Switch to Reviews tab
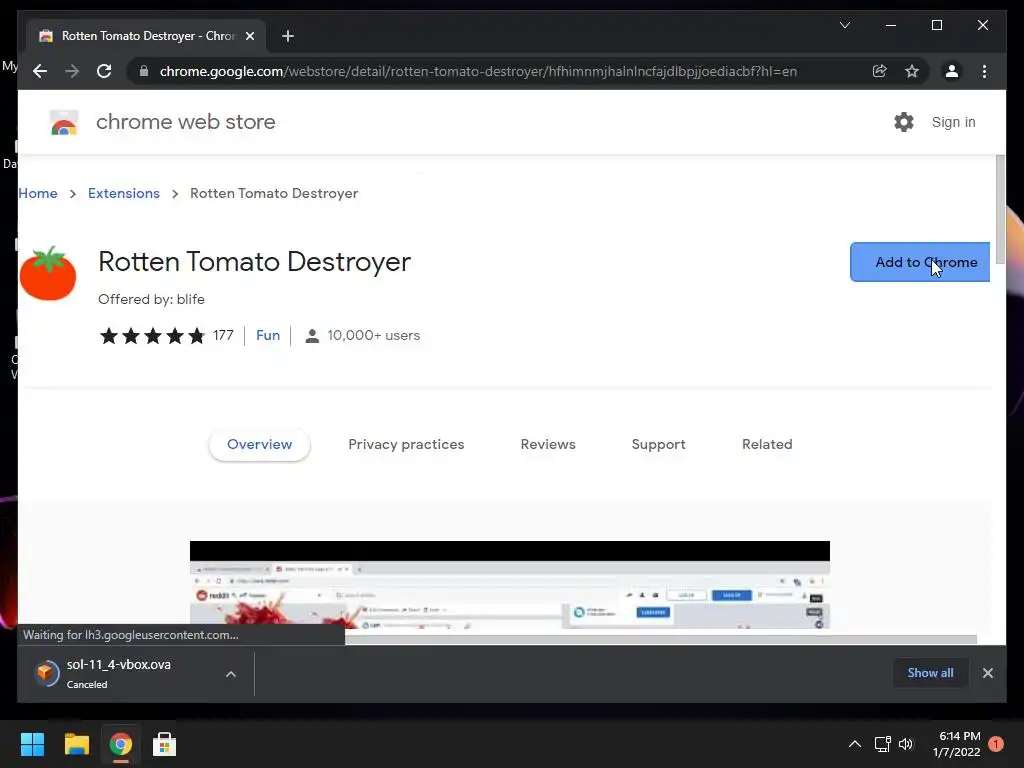The height and width of the screenshot is (768, 1024). pos(548,444)
